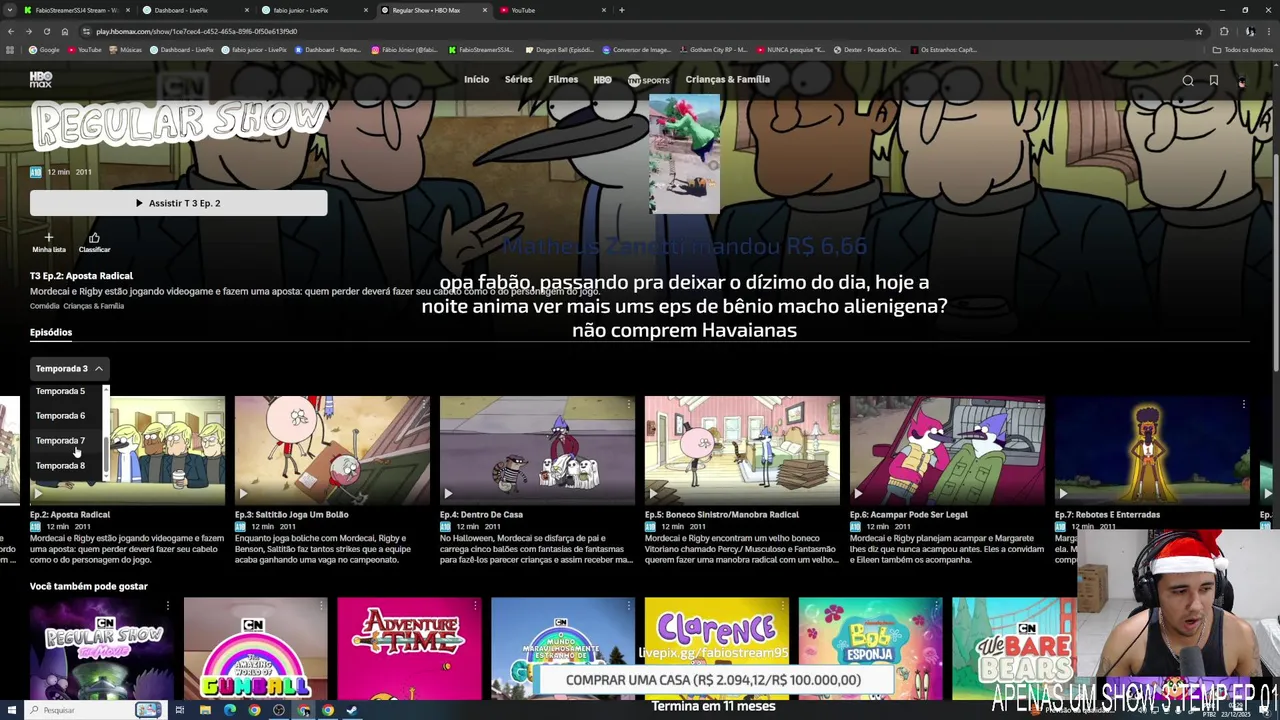Select Temporada 5 from season list
The height and width of the screenshot is (720, 1280).
click(60, 391)
